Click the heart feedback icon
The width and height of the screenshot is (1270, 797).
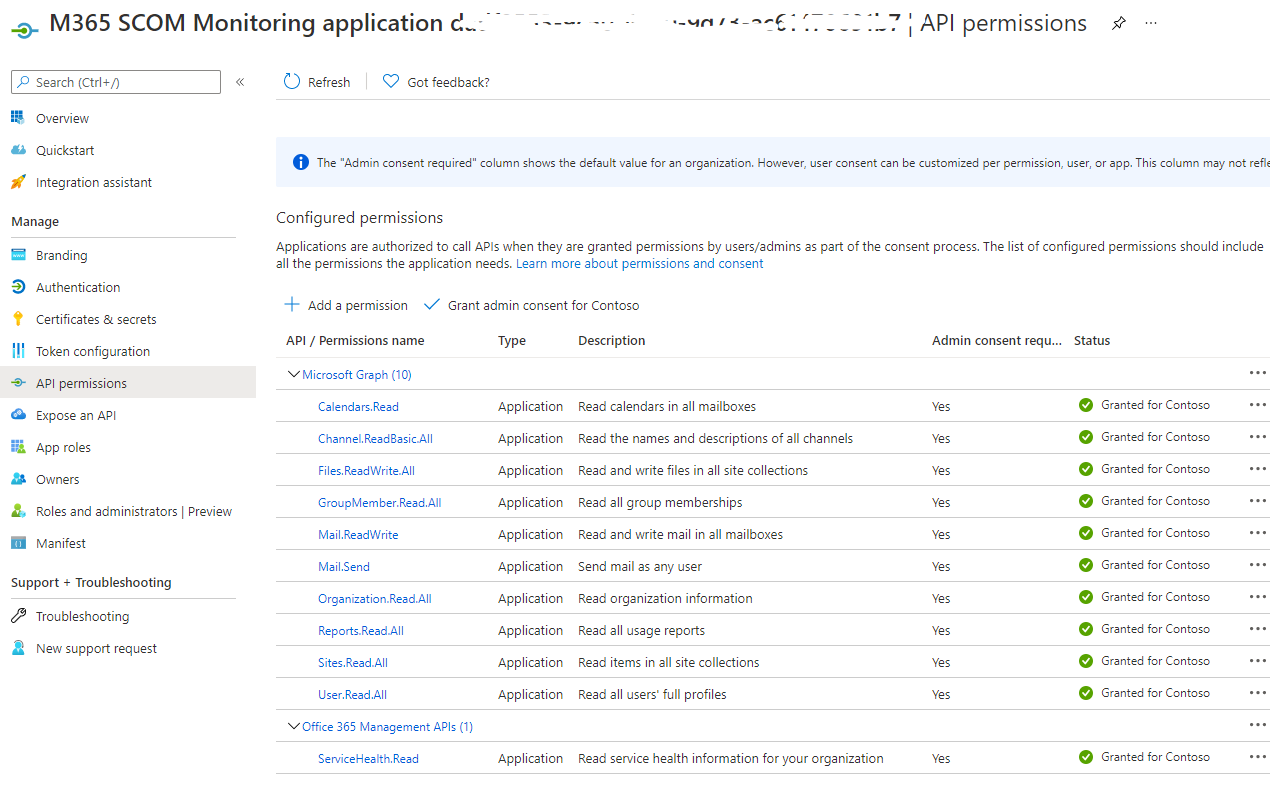391,82
